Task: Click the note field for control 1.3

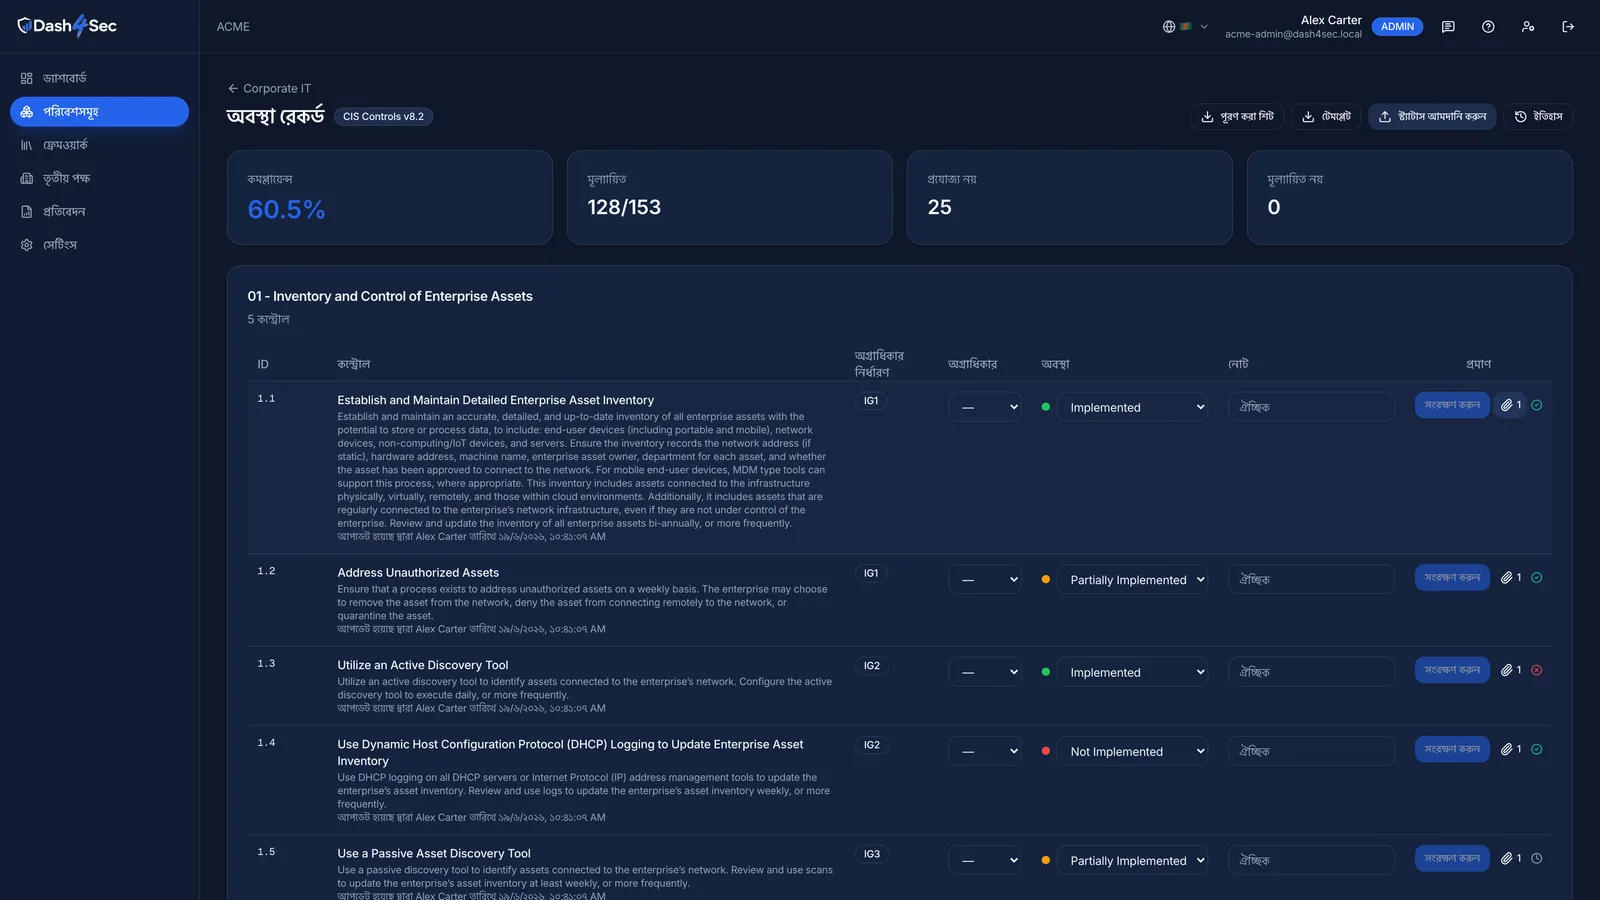Action: 1311,672
